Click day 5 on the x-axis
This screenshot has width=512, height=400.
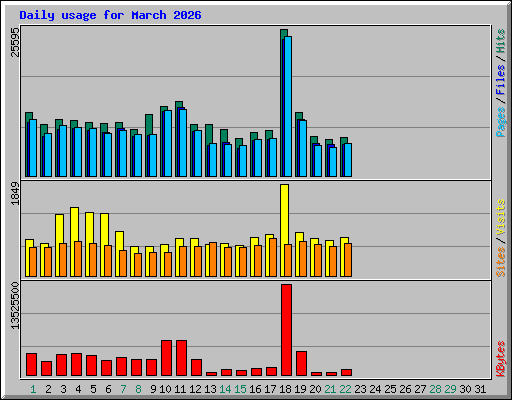click(x=93, y=389)
